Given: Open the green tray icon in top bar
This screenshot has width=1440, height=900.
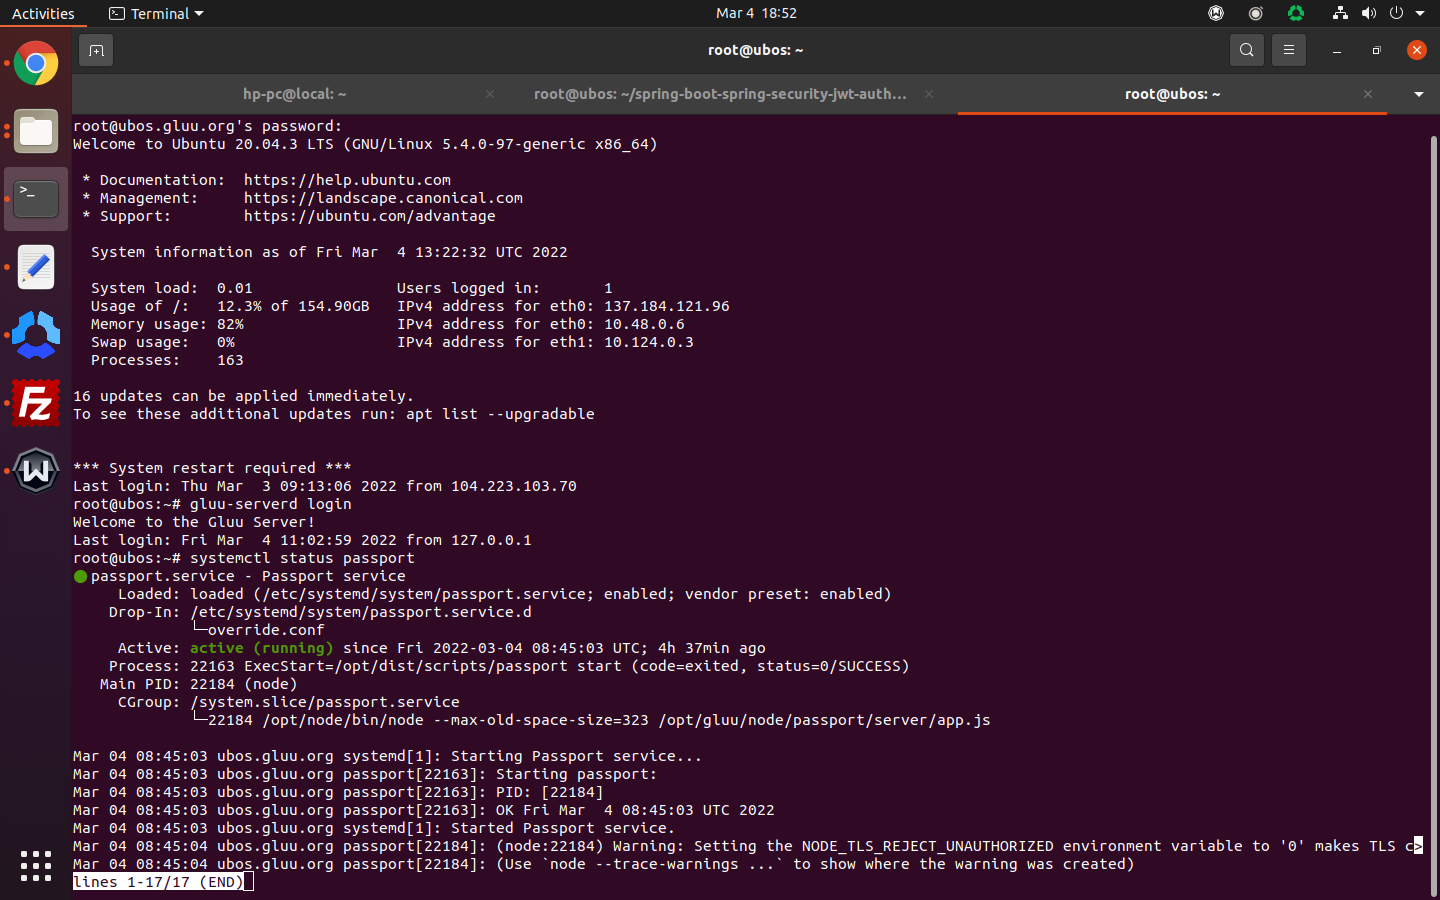Looking at the screenshot, I should [1296, 13].
